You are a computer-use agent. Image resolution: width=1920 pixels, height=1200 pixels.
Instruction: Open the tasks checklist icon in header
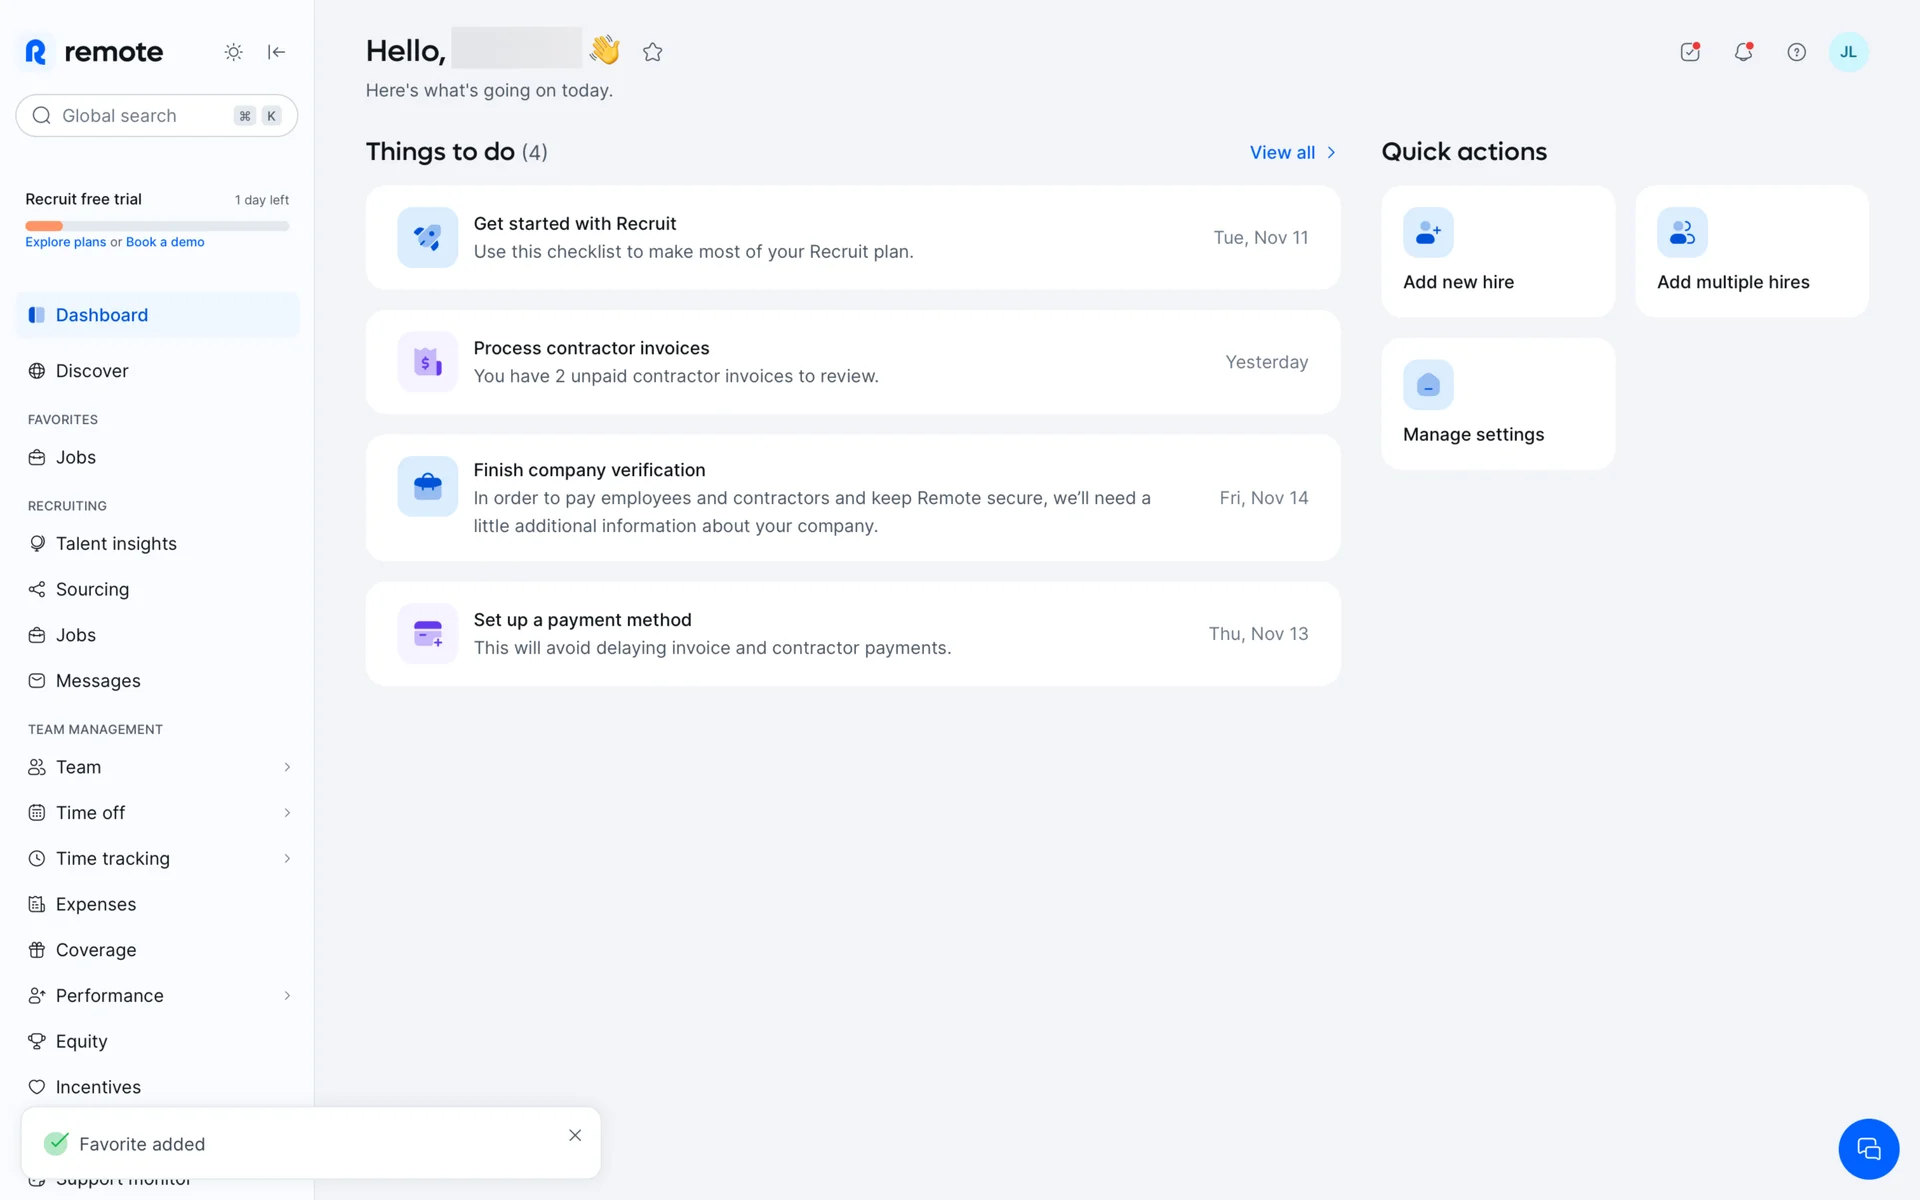[1690, 52]
